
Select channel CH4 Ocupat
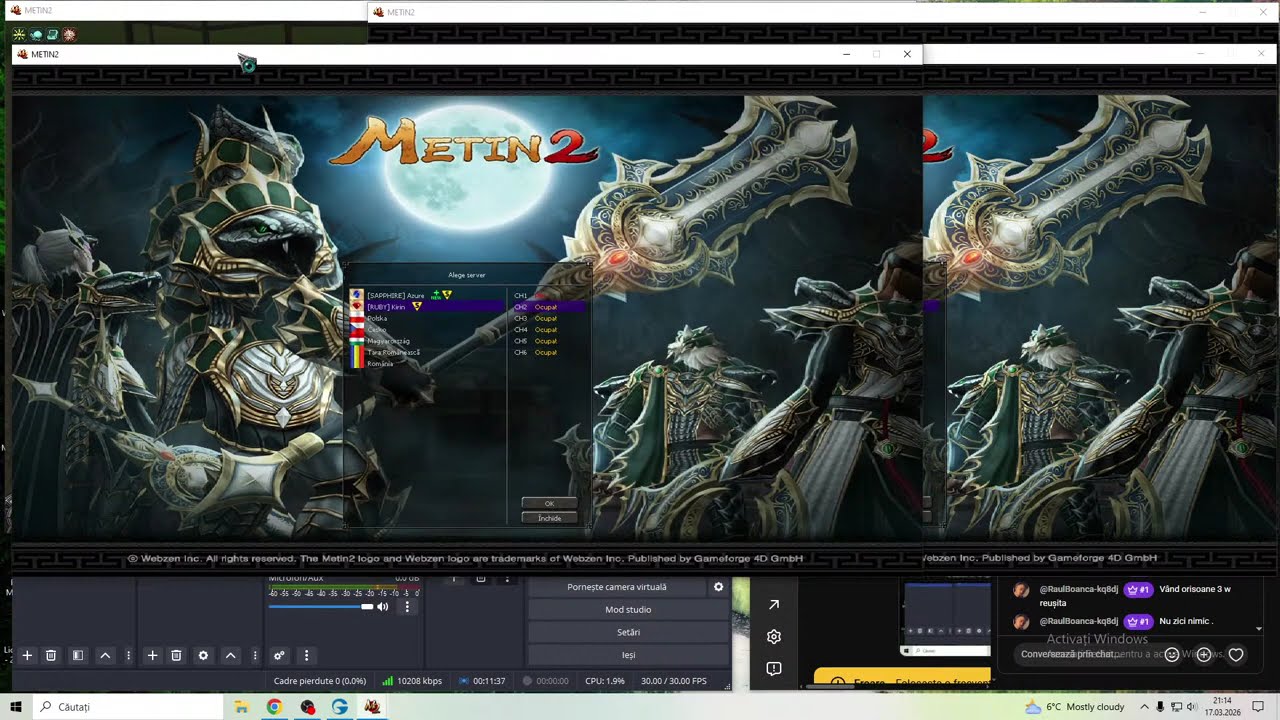(548, 329)
